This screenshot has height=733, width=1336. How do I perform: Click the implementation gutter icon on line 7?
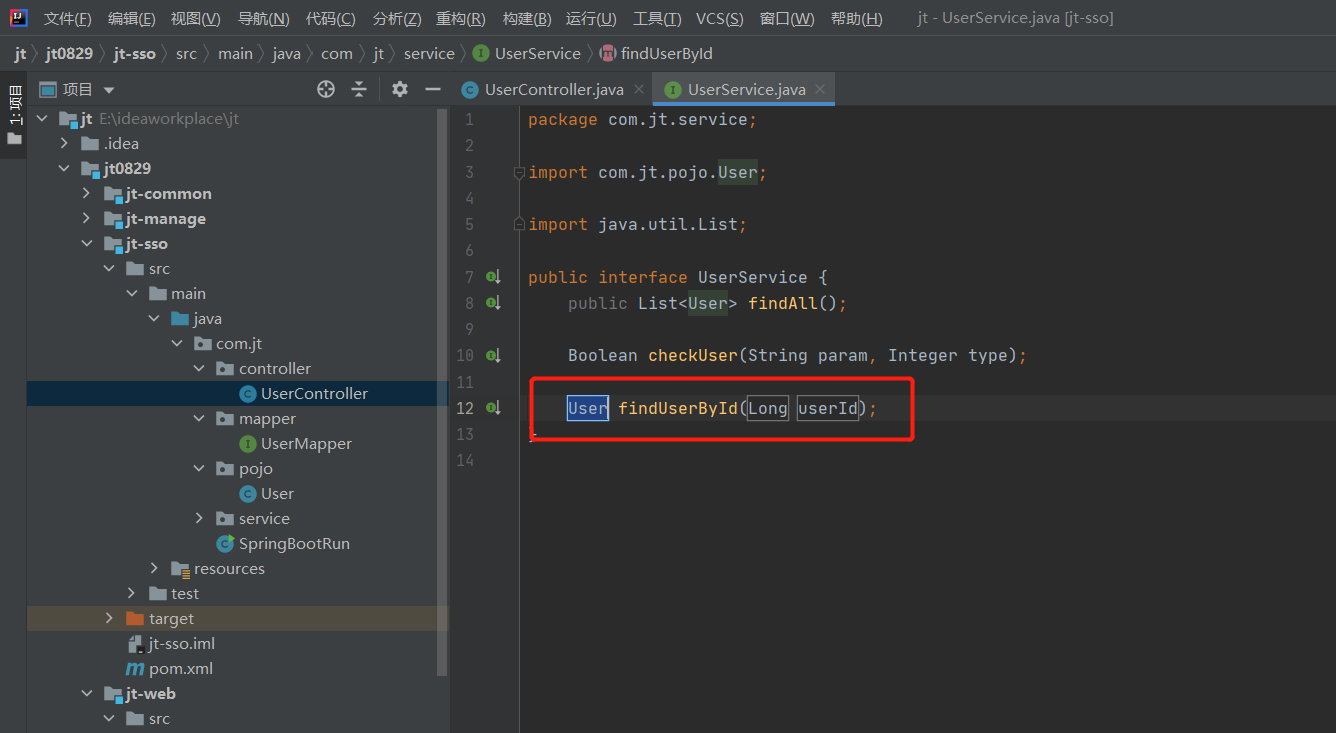pyautogui.click(x=493, y=277)
